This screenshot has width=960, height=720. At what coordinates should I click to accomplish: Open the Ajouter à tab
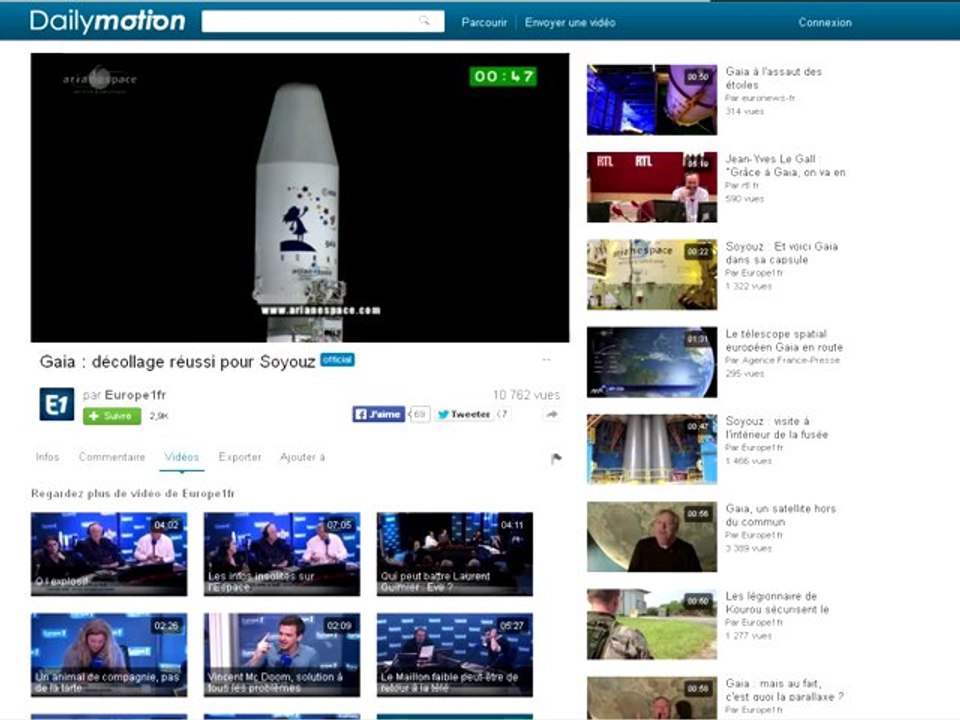[302, 457]
